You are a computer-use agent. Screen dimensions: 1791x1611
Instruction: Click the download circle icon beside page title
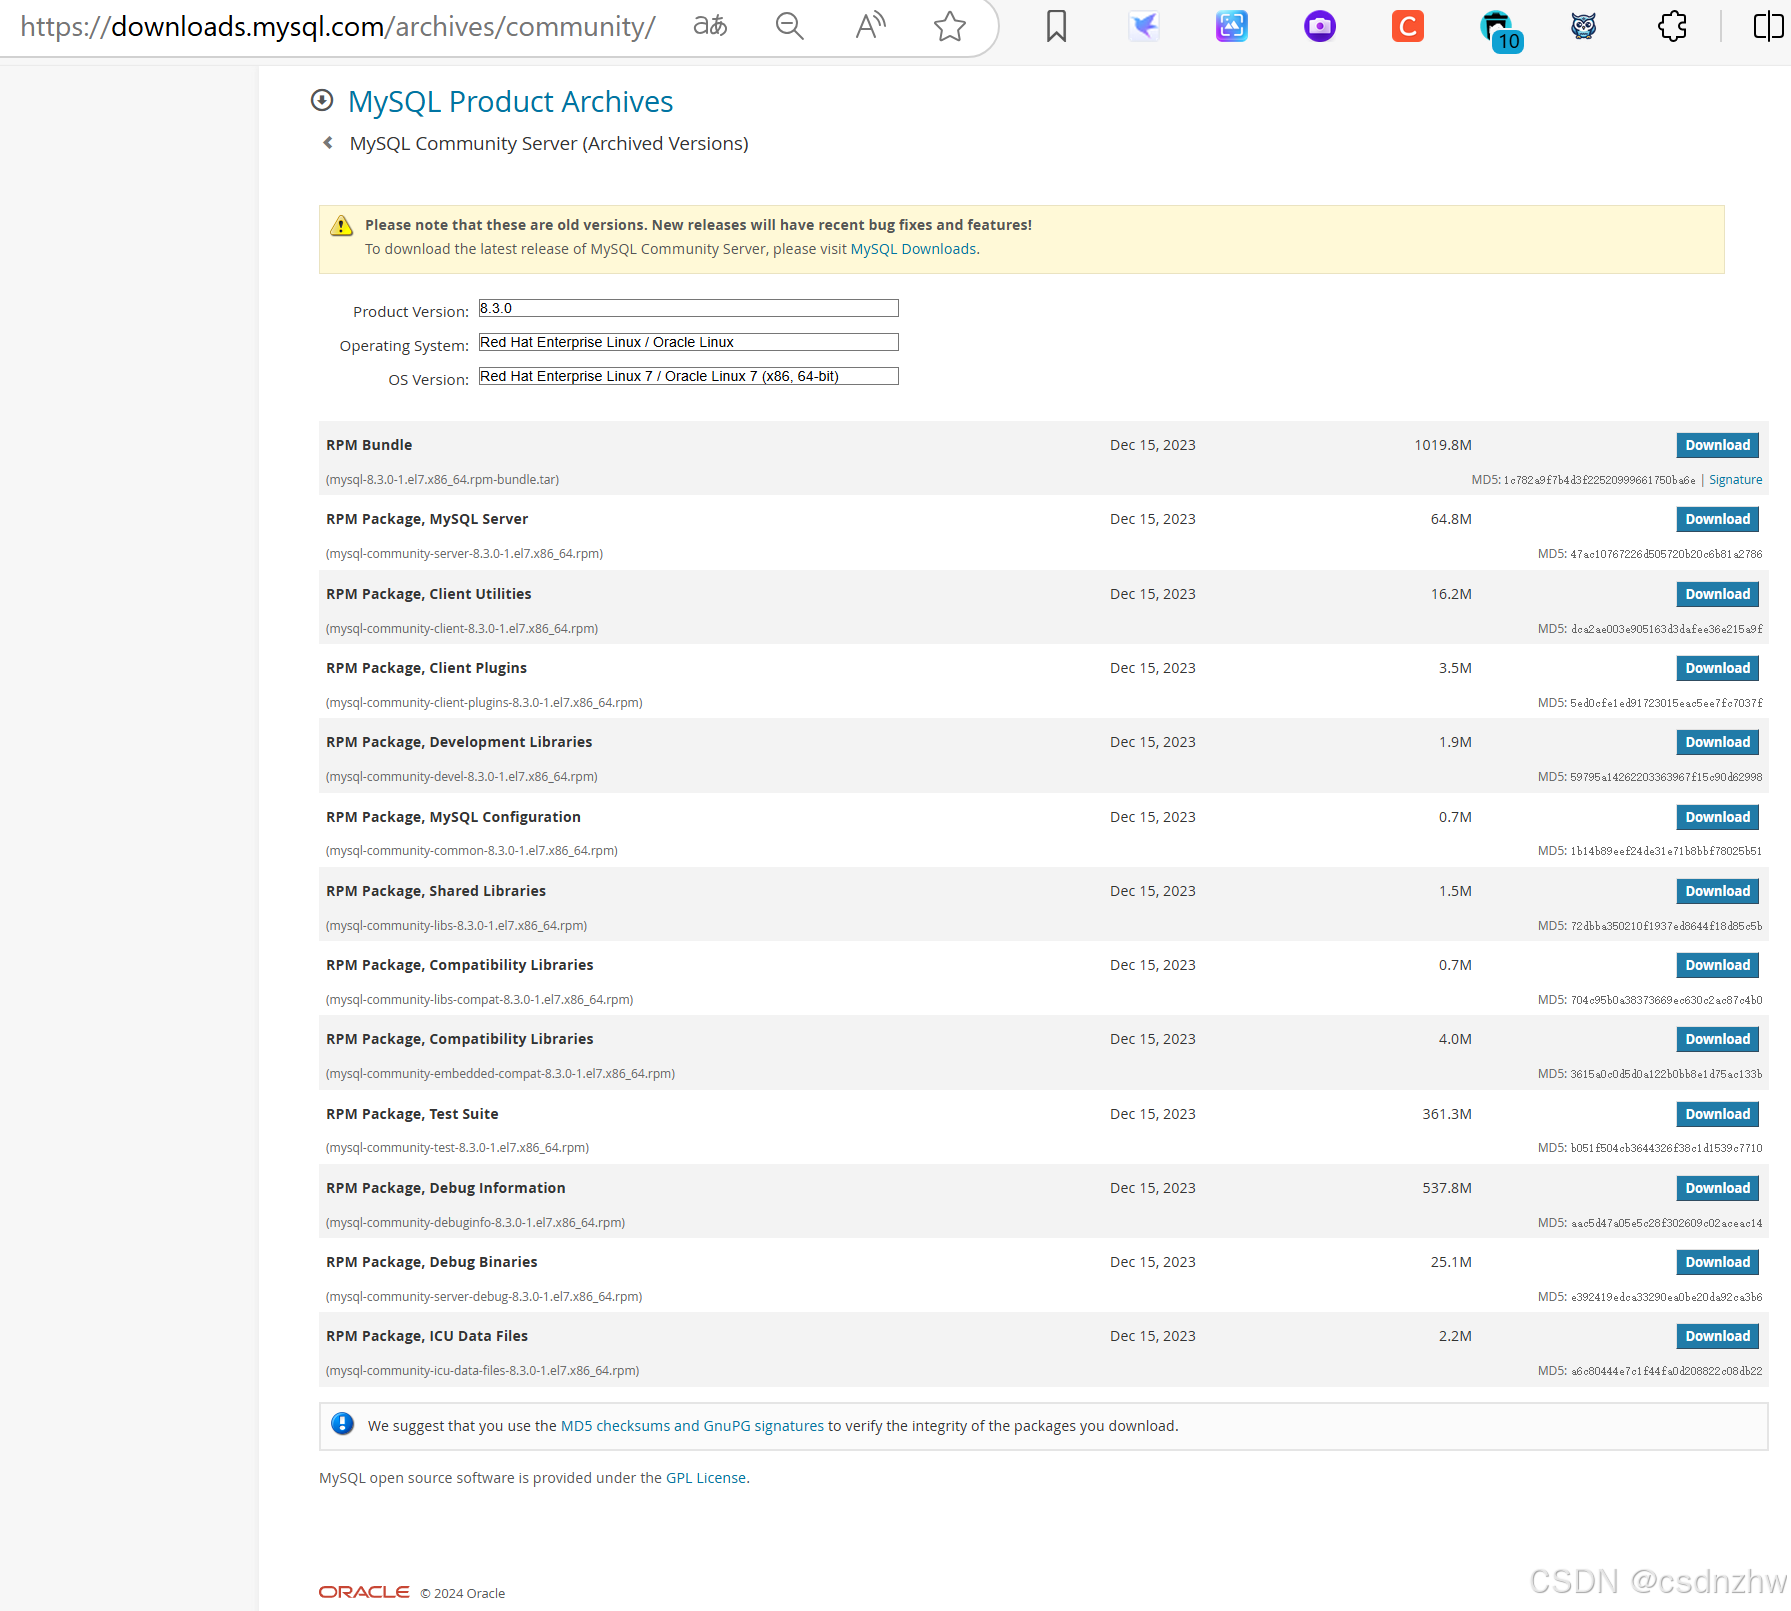click(322, 100)
